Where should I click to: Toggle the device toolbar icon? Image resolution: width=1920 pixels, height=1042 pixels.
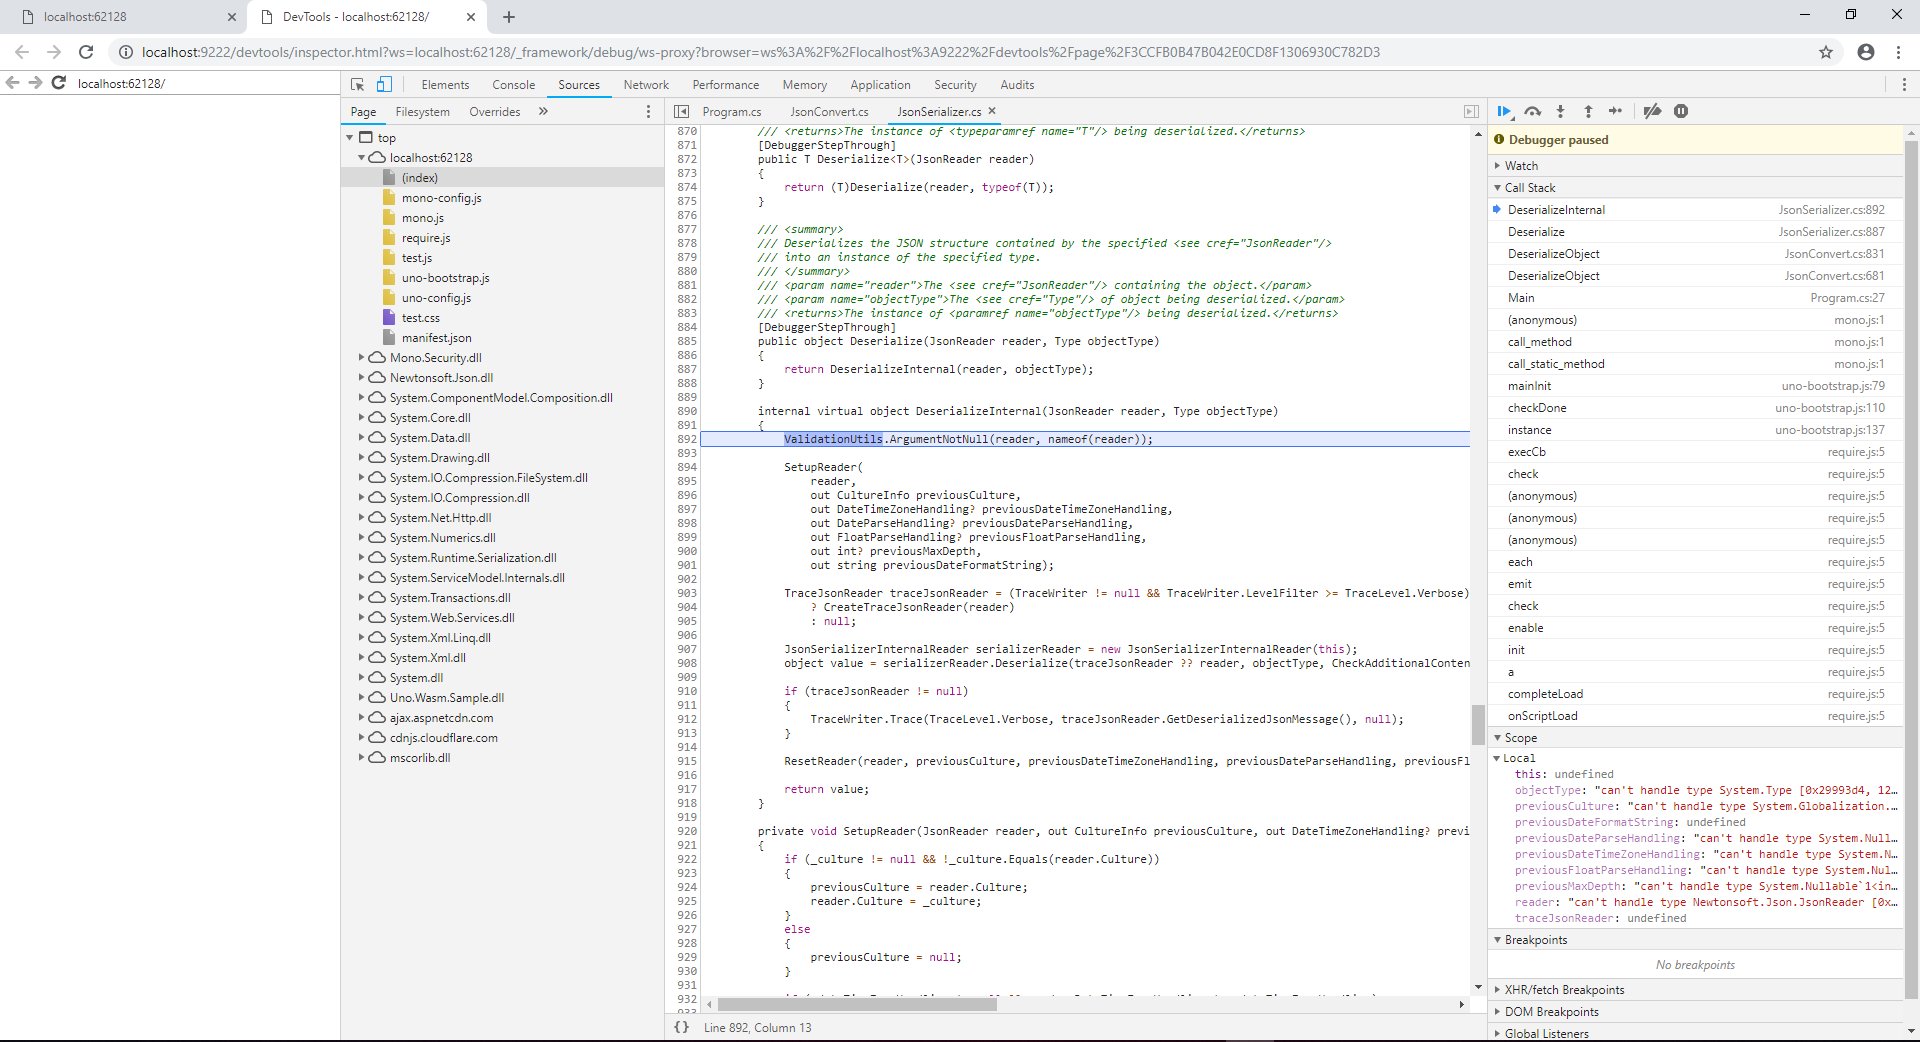tap(383, 84)
